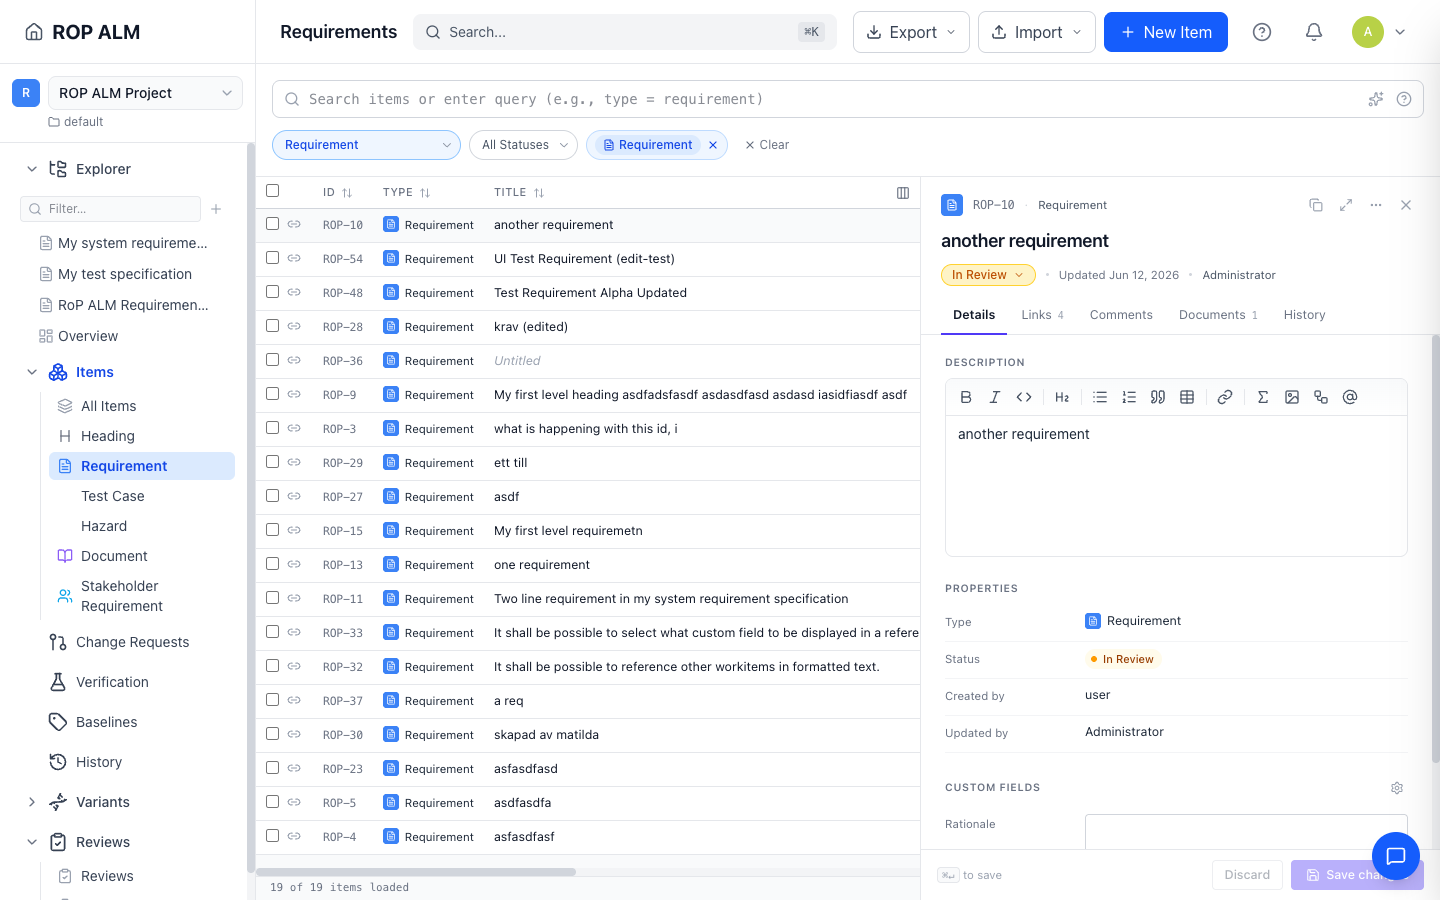
Task: Open Export dropdown
Action: tap(911, 32)
